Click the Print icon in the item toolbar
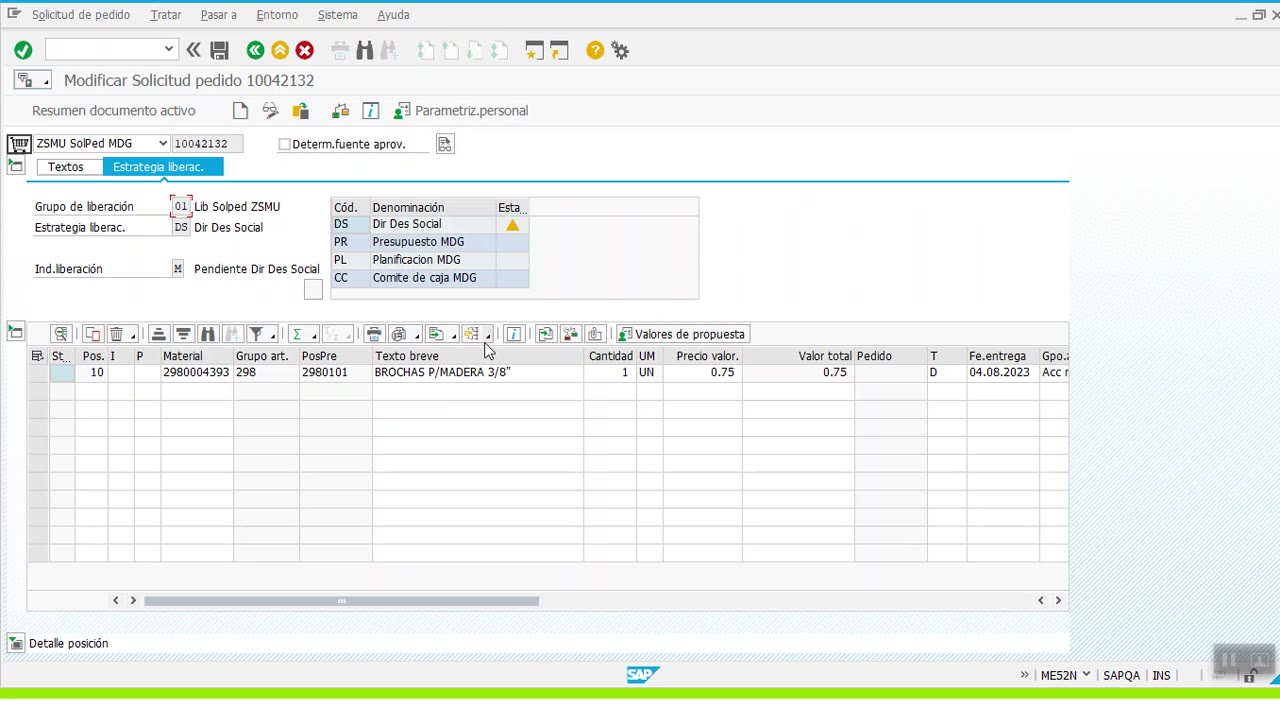 [374, 334]
